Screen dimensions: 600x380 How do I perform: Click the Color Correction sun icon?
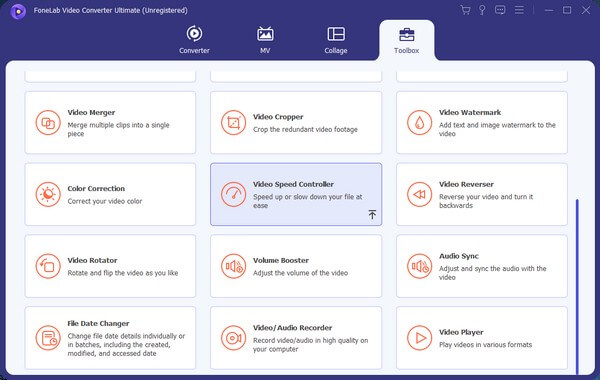coord(48,194)
